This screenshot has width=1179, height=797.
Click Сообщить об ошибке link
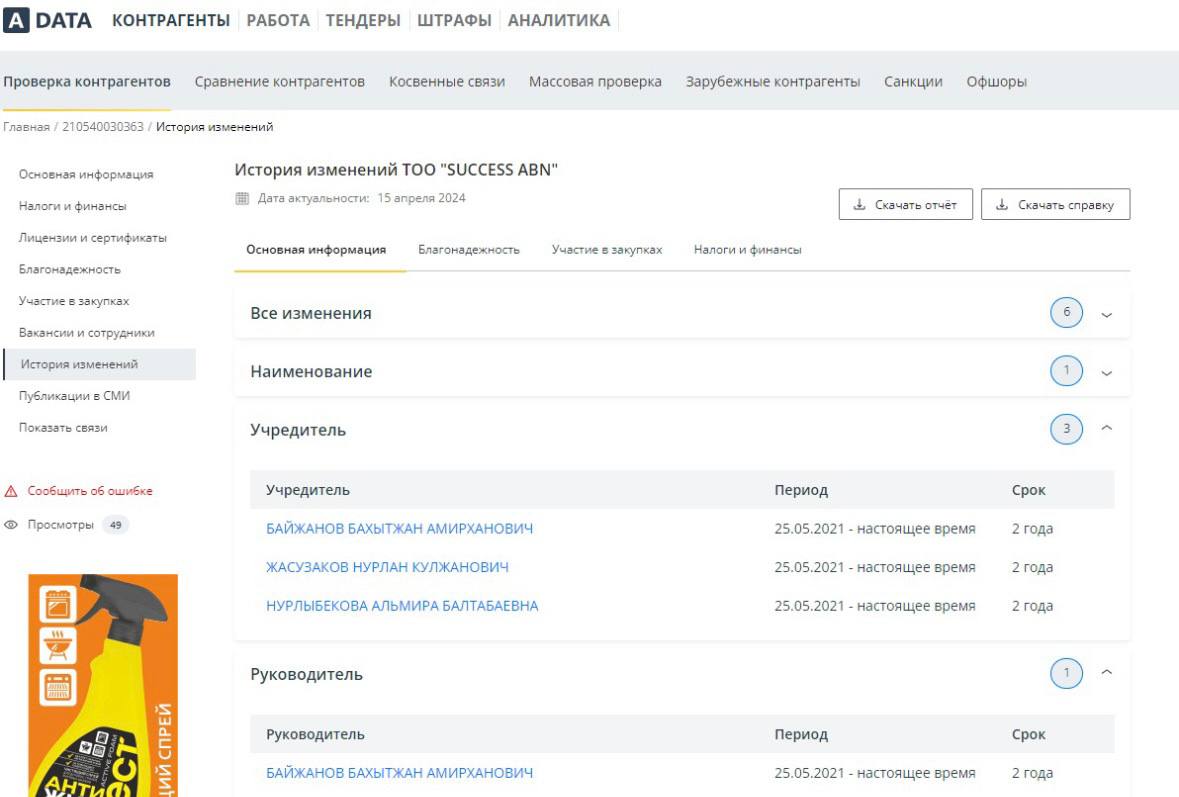click(90, 491)
